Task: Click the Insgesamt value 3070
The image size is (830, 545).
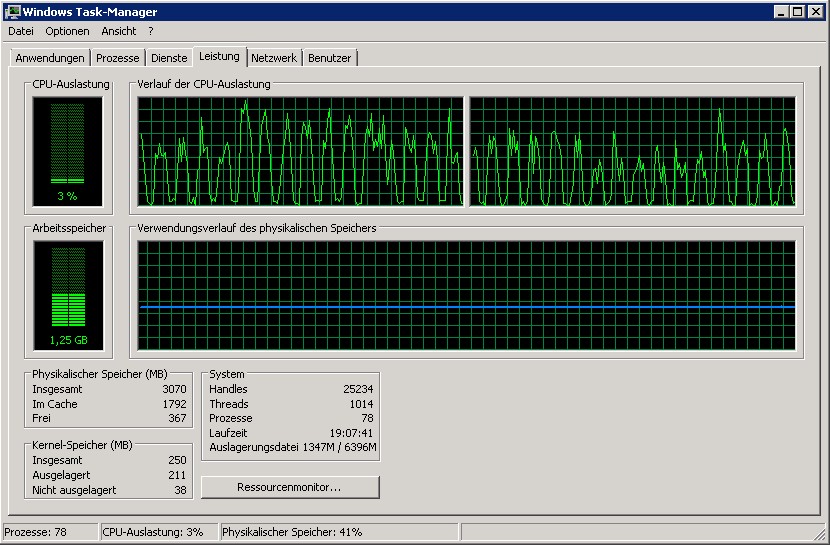Action: pyautogui.click(x=174, y=389)
